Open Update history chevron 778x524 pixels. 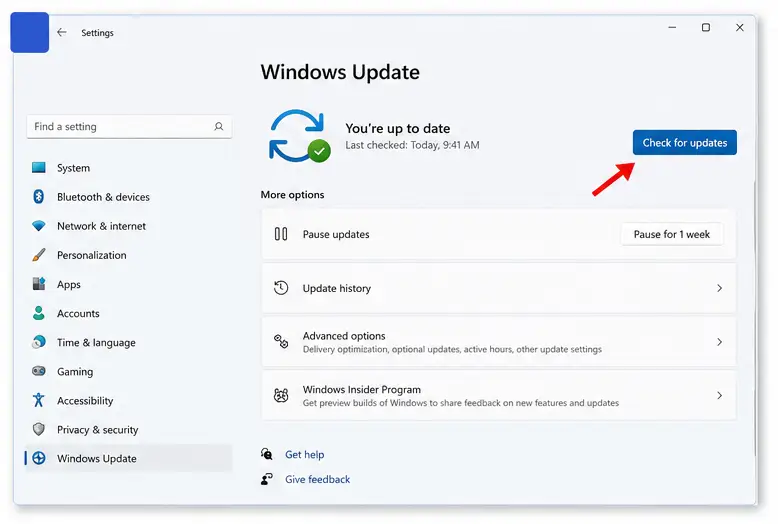[719, 288]
